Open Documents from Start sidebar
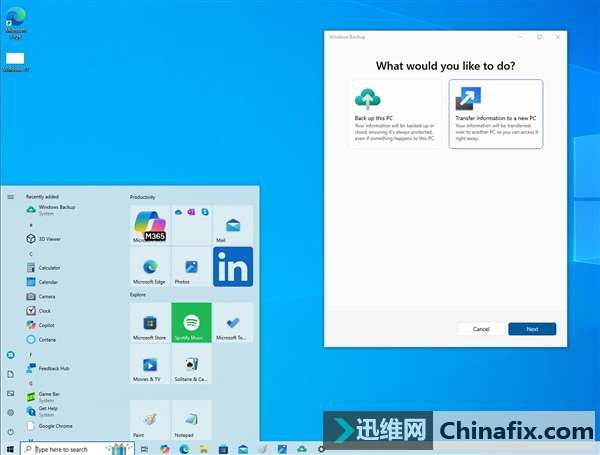600x455 pixels. coord(11,374)
